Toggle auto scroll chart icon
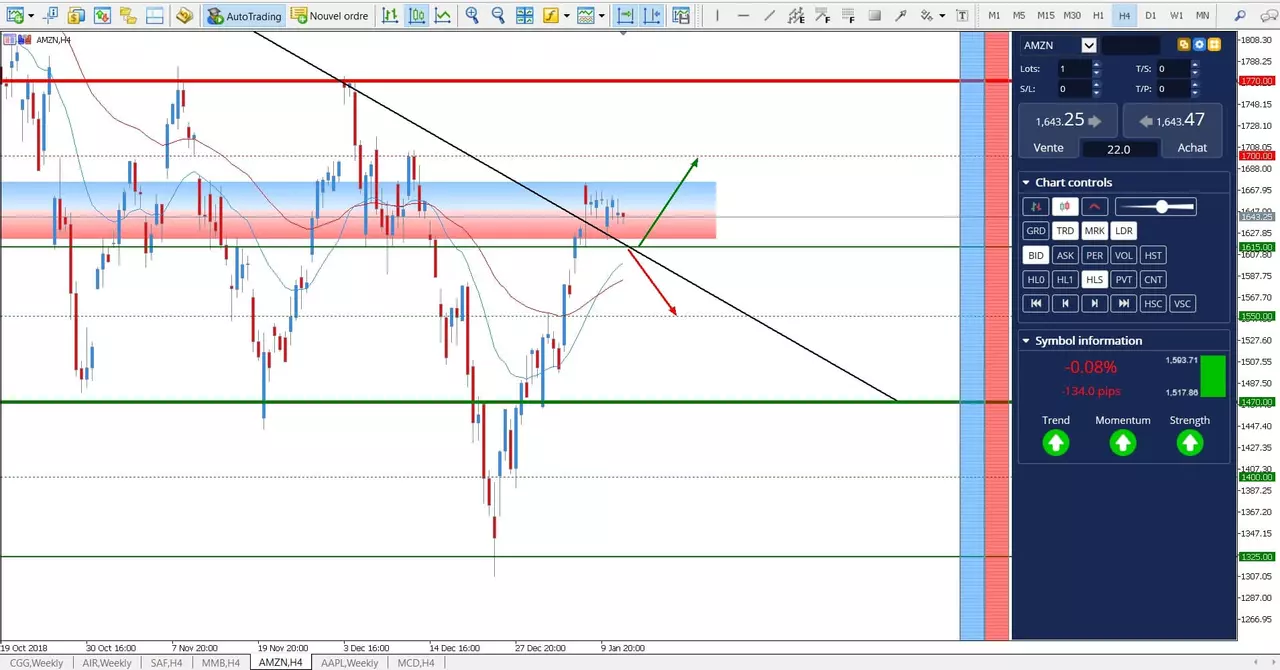 (x=625, y=16)
